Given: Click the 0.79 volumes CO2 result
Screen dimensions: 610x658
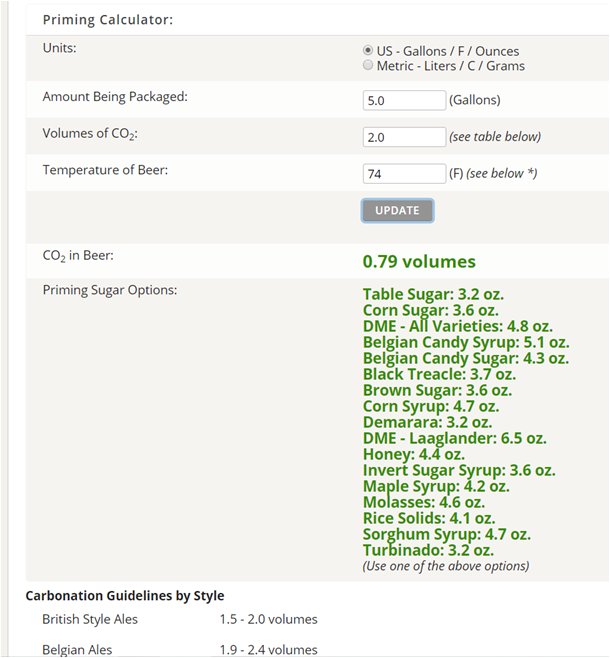Looking at the screenshot, I should click(419, 261).
